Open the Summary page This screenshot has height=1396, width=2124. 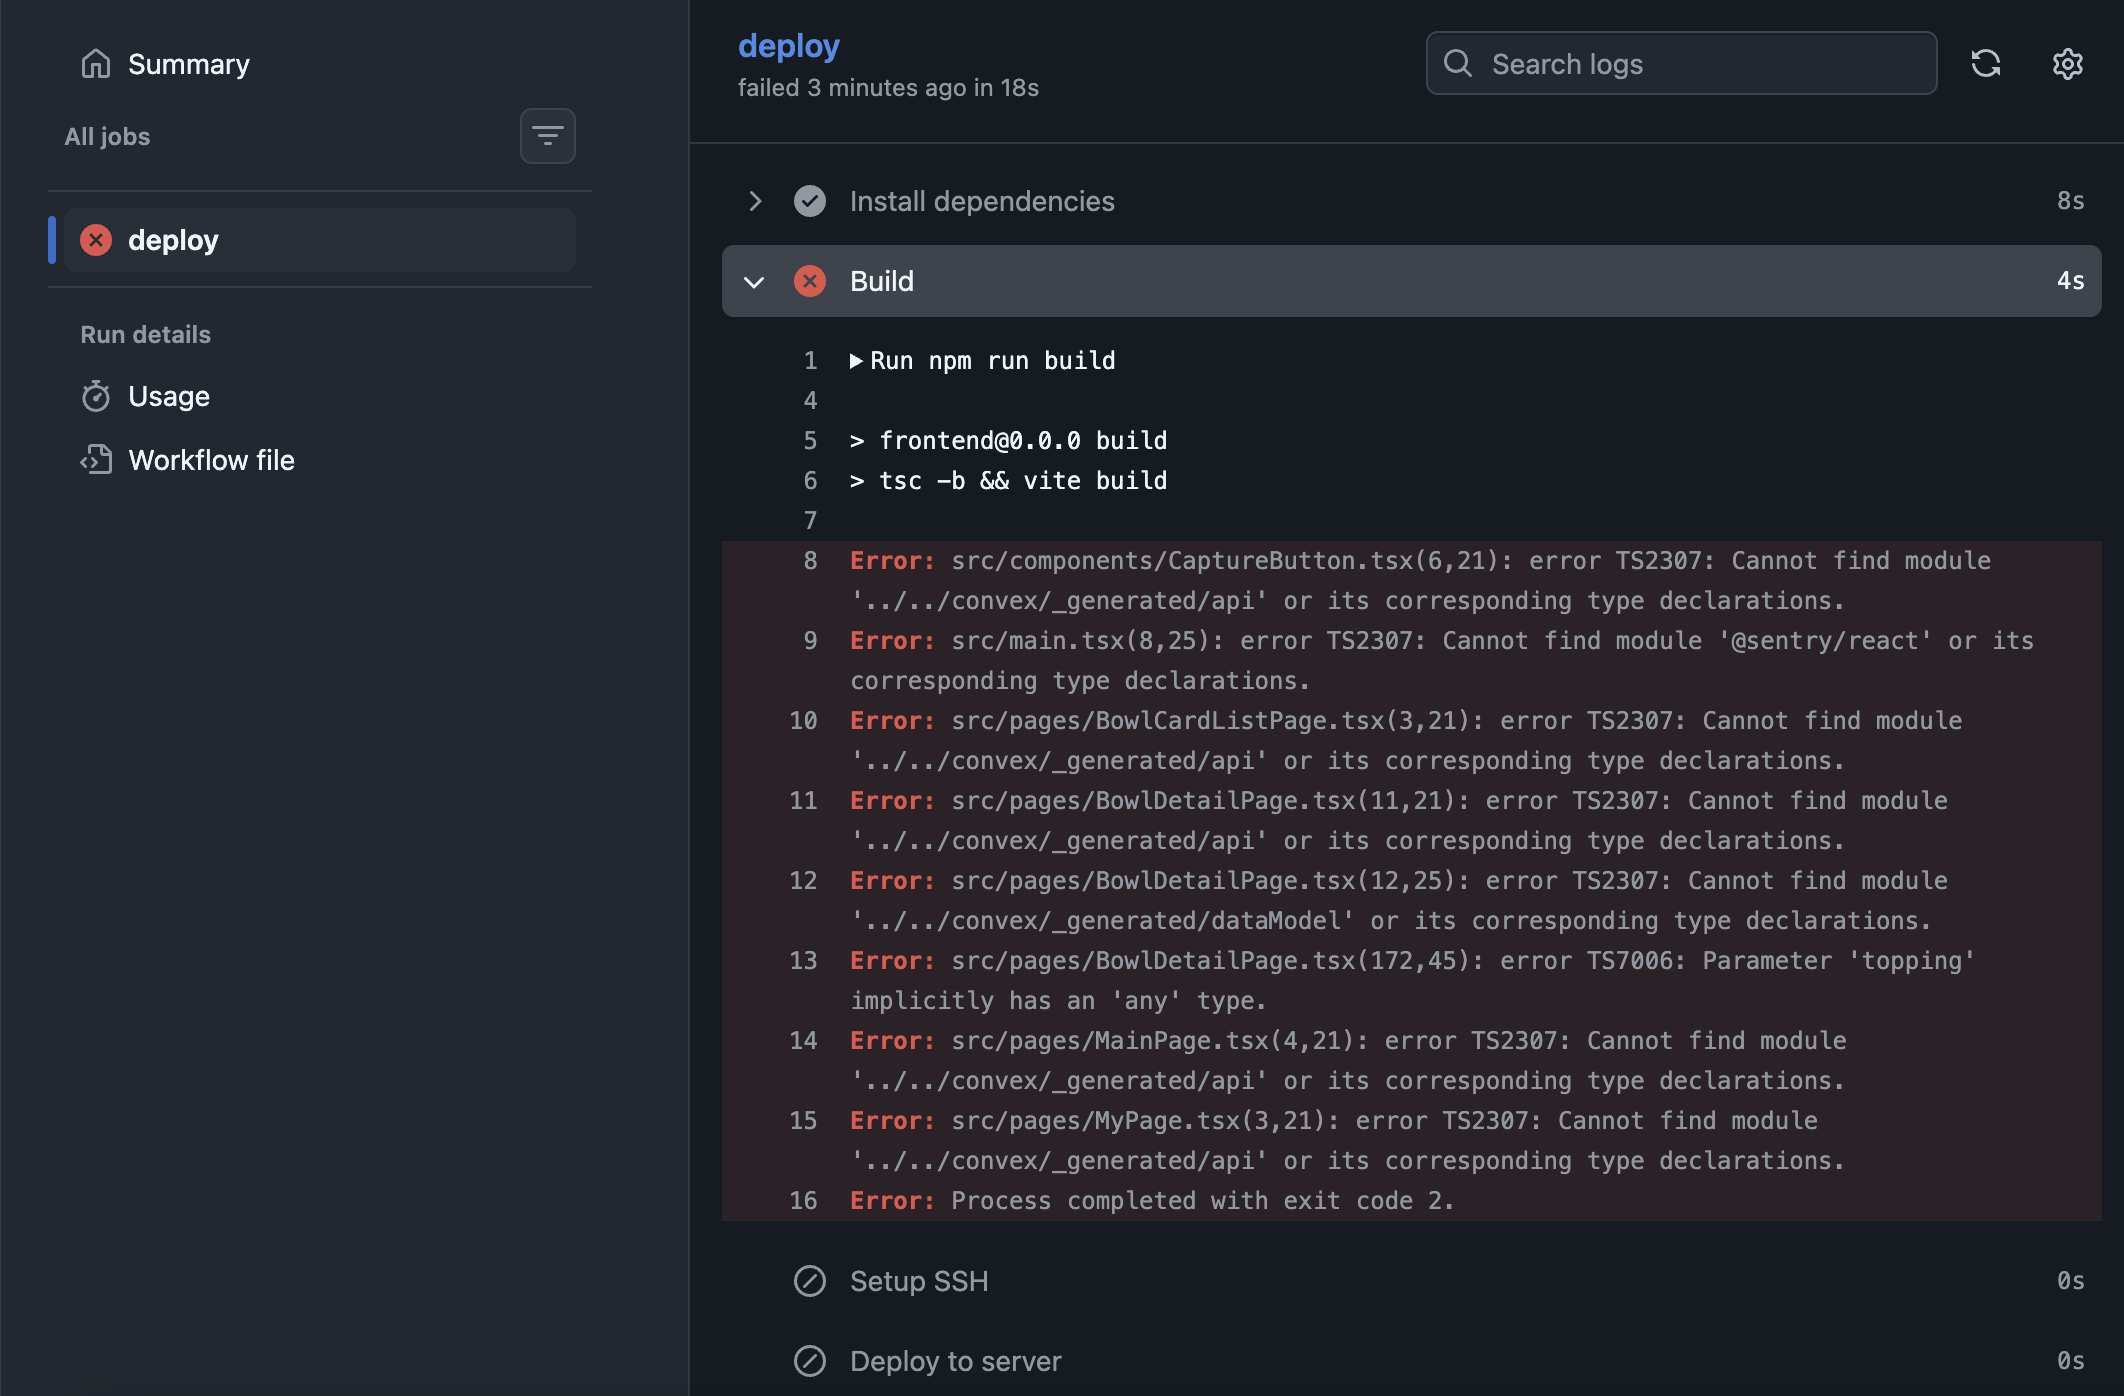[x=188, y=64]
